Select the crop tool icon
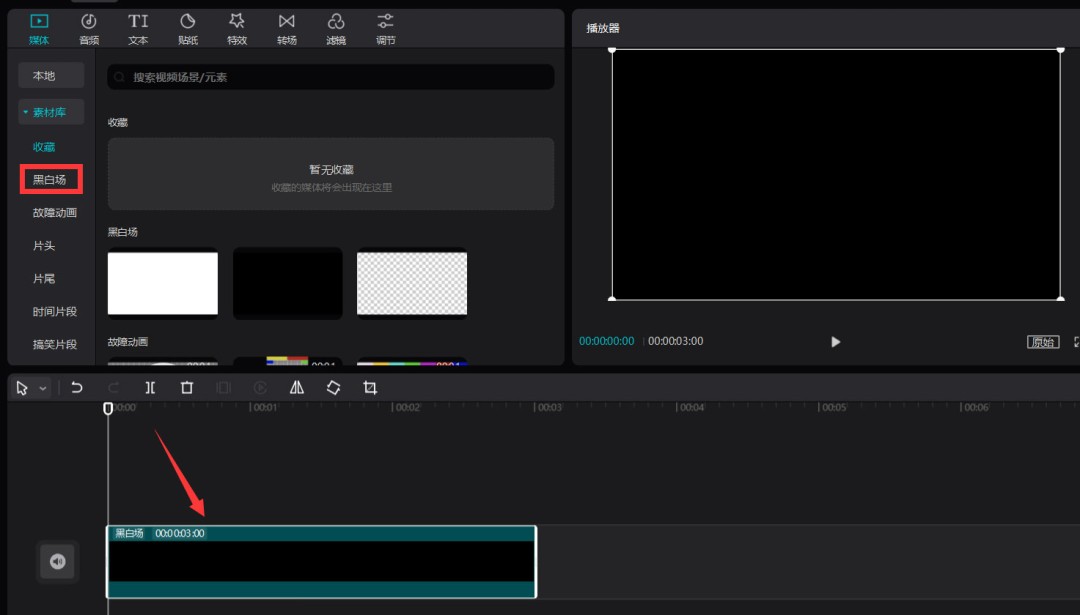The width and height of the screenshot is (1080, 615). [370, 388]
